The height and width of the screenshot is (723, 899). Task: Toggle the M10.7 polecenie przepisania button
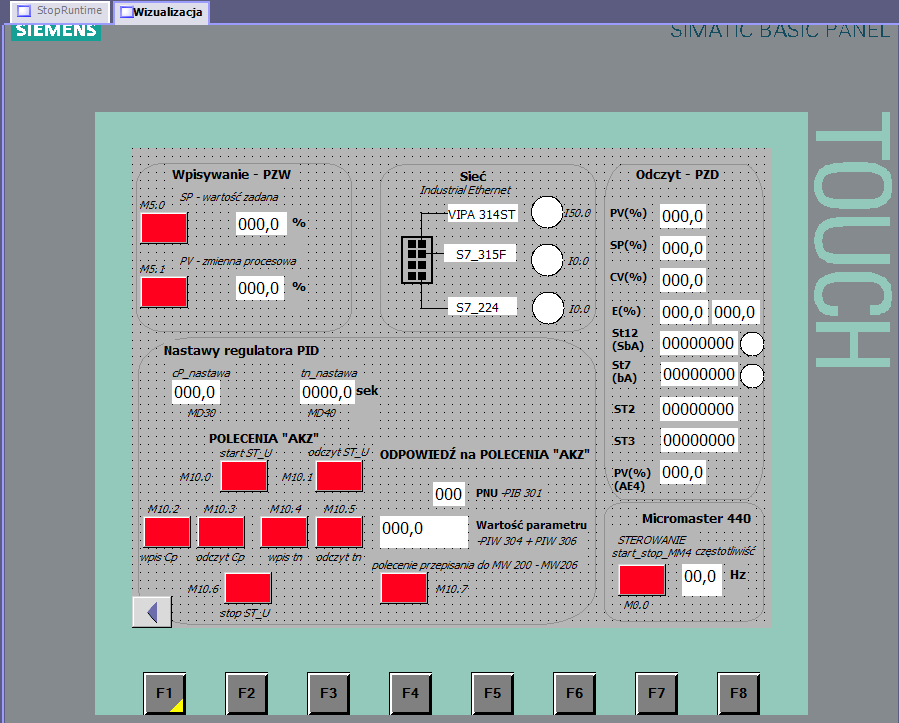tap(404, 588)
